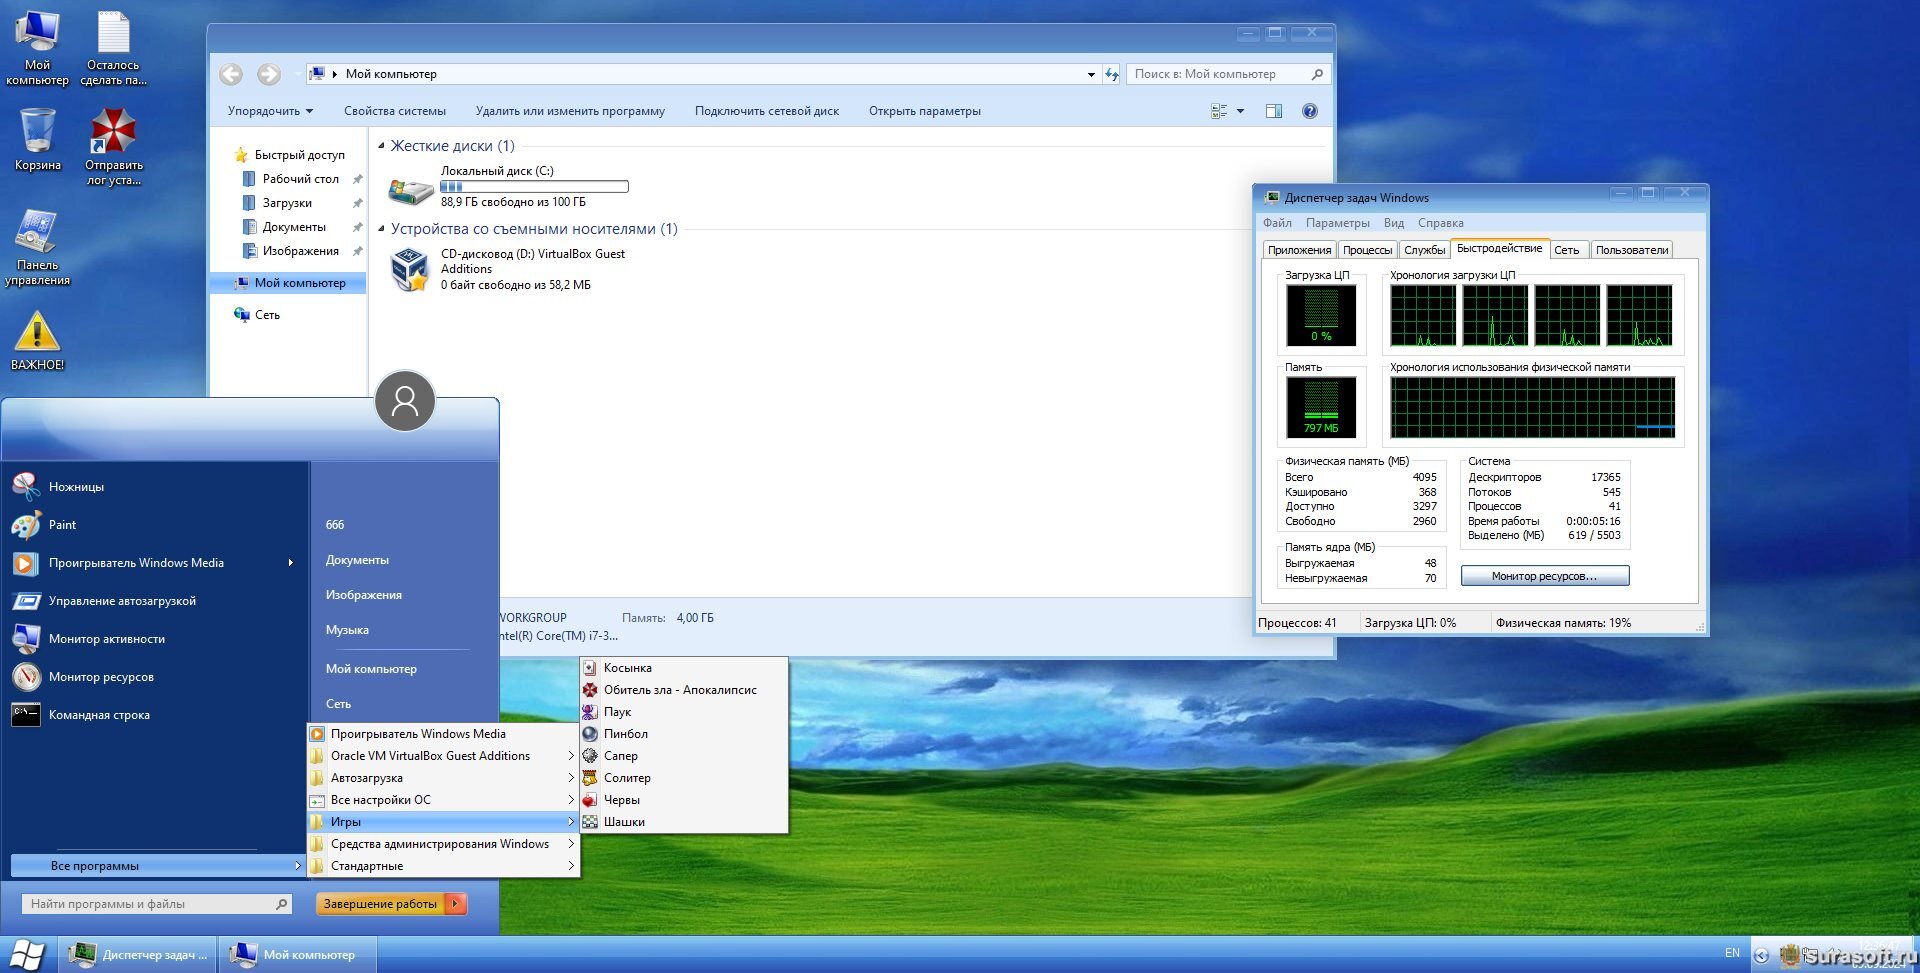1920x973 pixels.
Task: Launch Пинбол from the games submenu
Action: click(625, 734)
